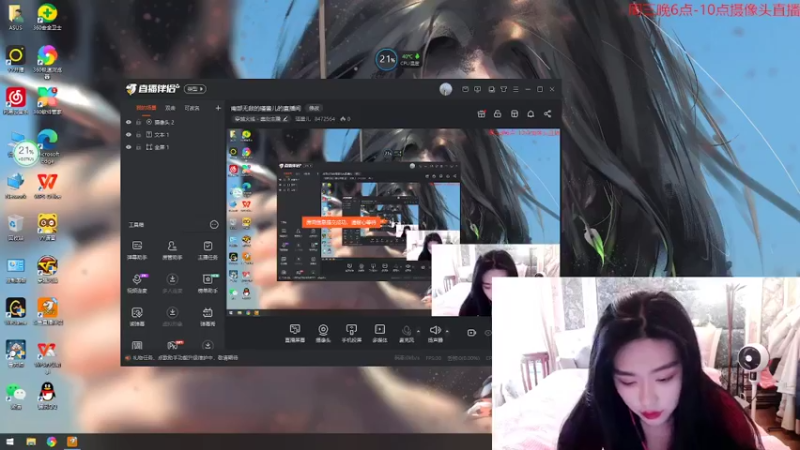Image resolution: width=800 pixels, height=450 pixels.
Task: Open the ASUS folder on the desktop
Action: click(15, 17)
